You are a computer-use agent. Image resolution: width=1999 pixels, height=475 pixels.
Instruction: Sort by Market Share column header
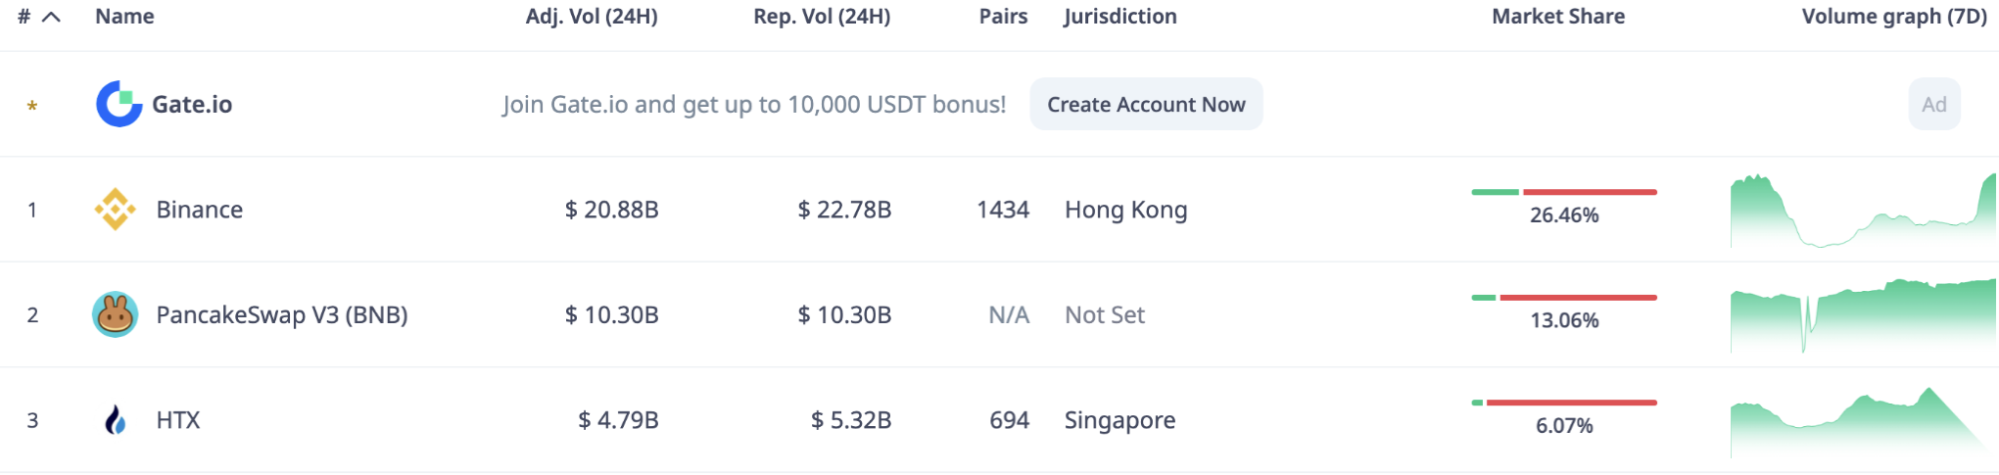(1558, 16)
